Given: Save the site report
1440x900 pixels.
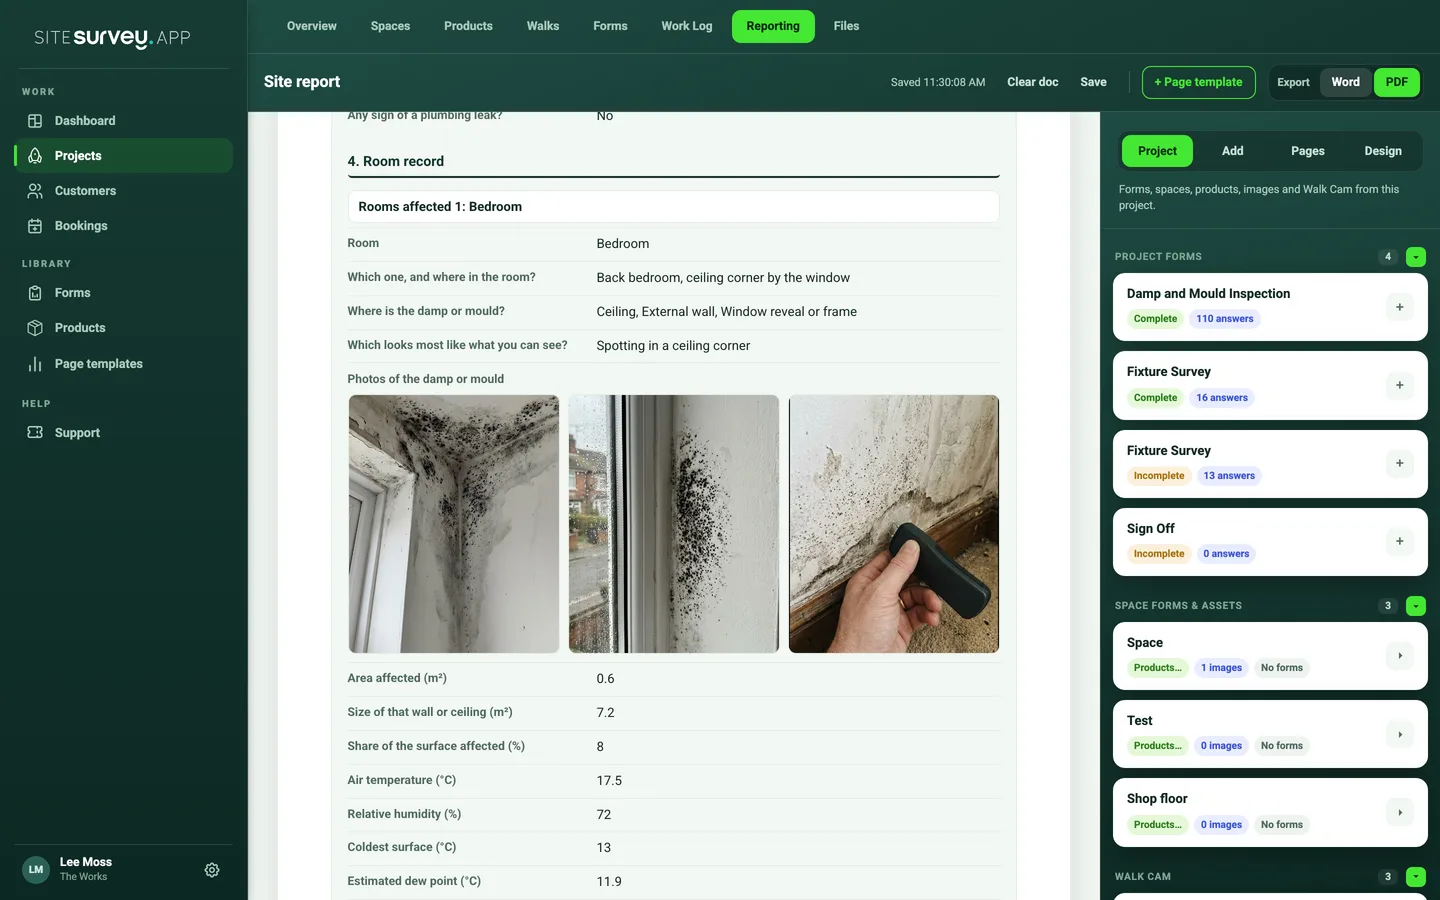Looking at the screenshot, I should [x=1093, y=82].
